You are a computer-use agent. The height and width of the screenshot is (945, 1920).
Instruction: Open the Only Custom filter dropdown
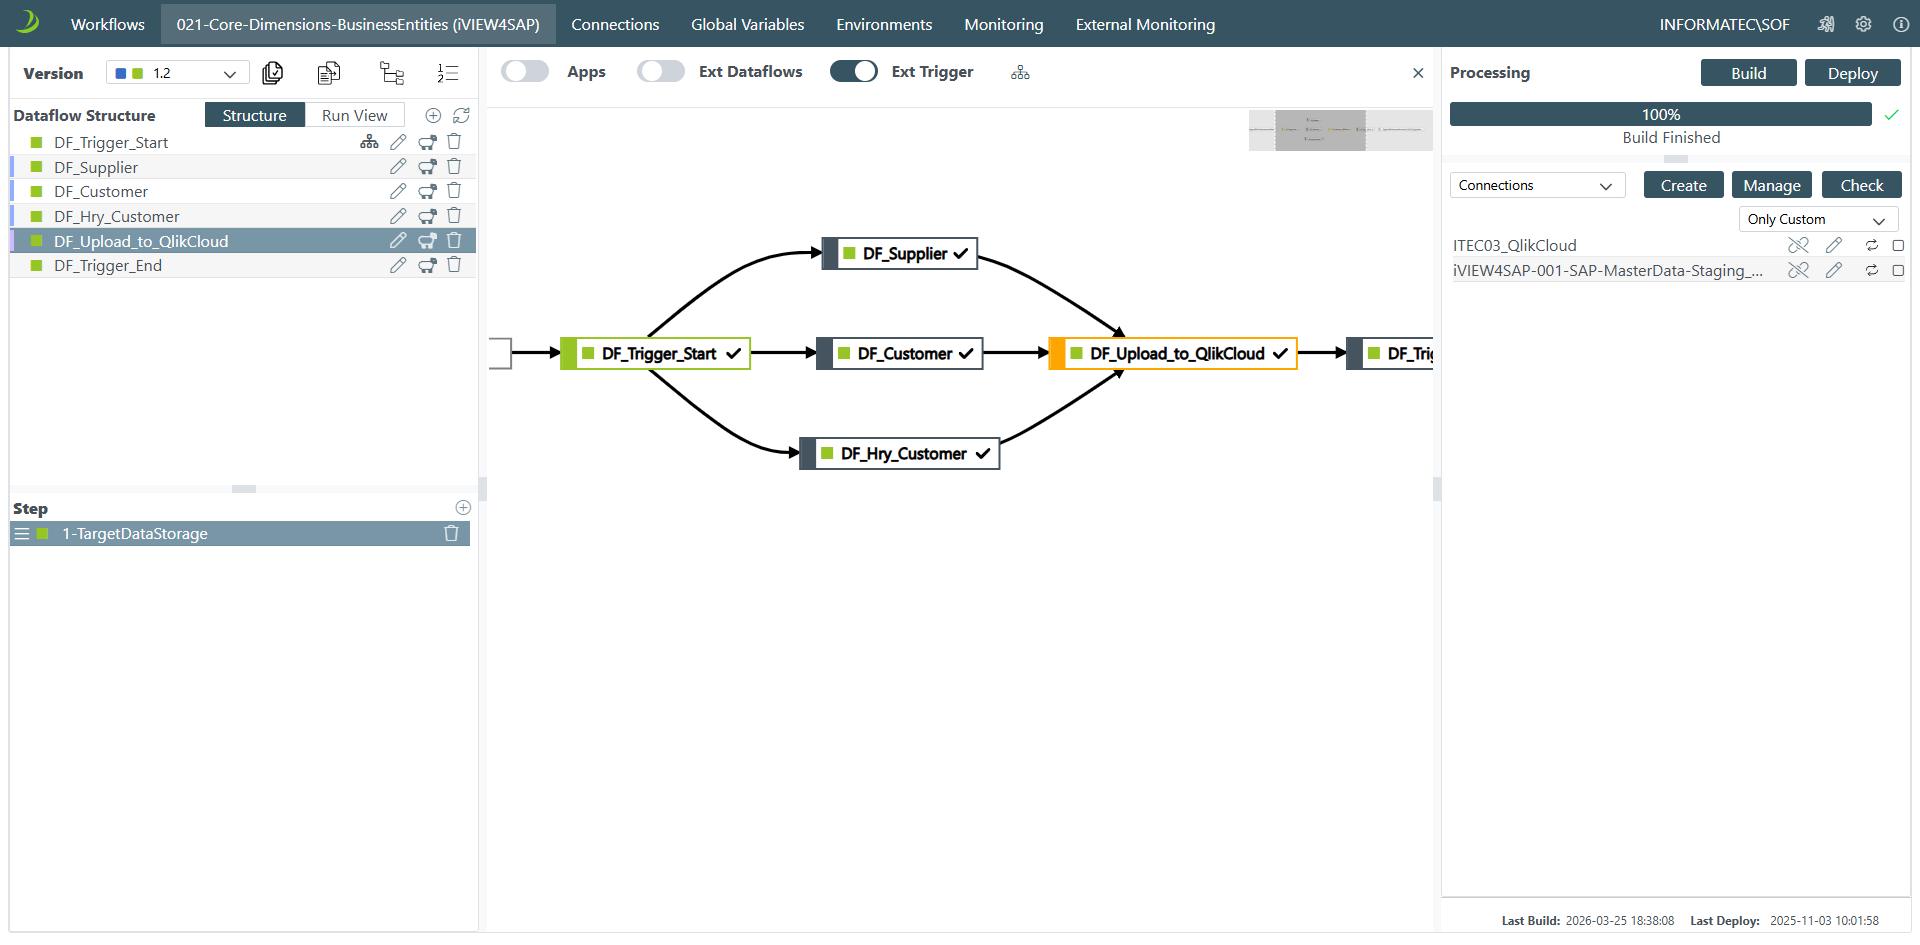(x=1817, y=220)
